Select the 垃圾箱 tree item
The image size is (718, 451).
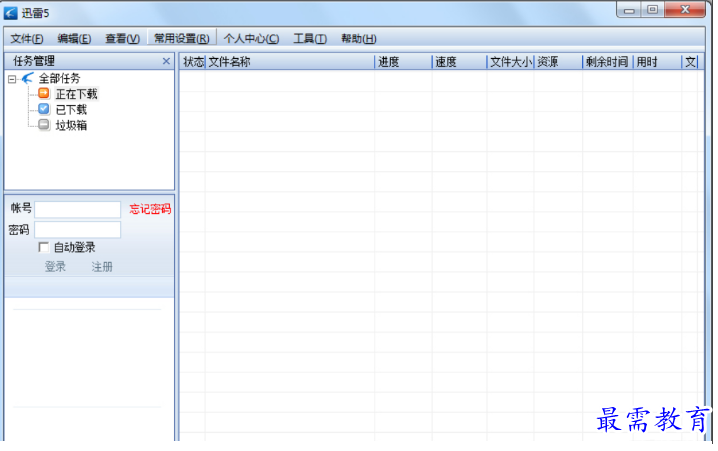coord(71,125)
